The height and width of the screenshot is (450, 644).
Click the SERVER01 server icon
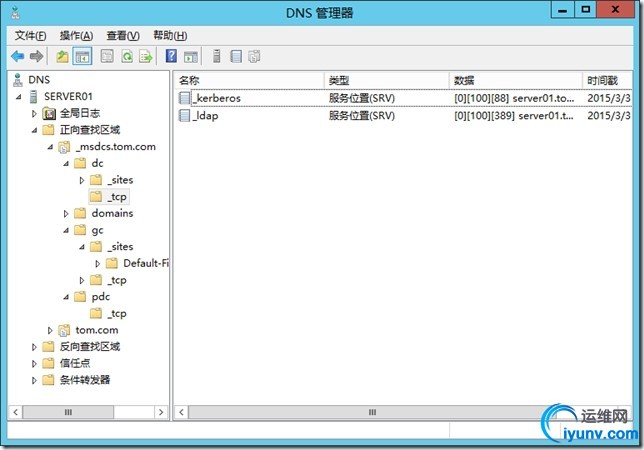click(34, 96)
